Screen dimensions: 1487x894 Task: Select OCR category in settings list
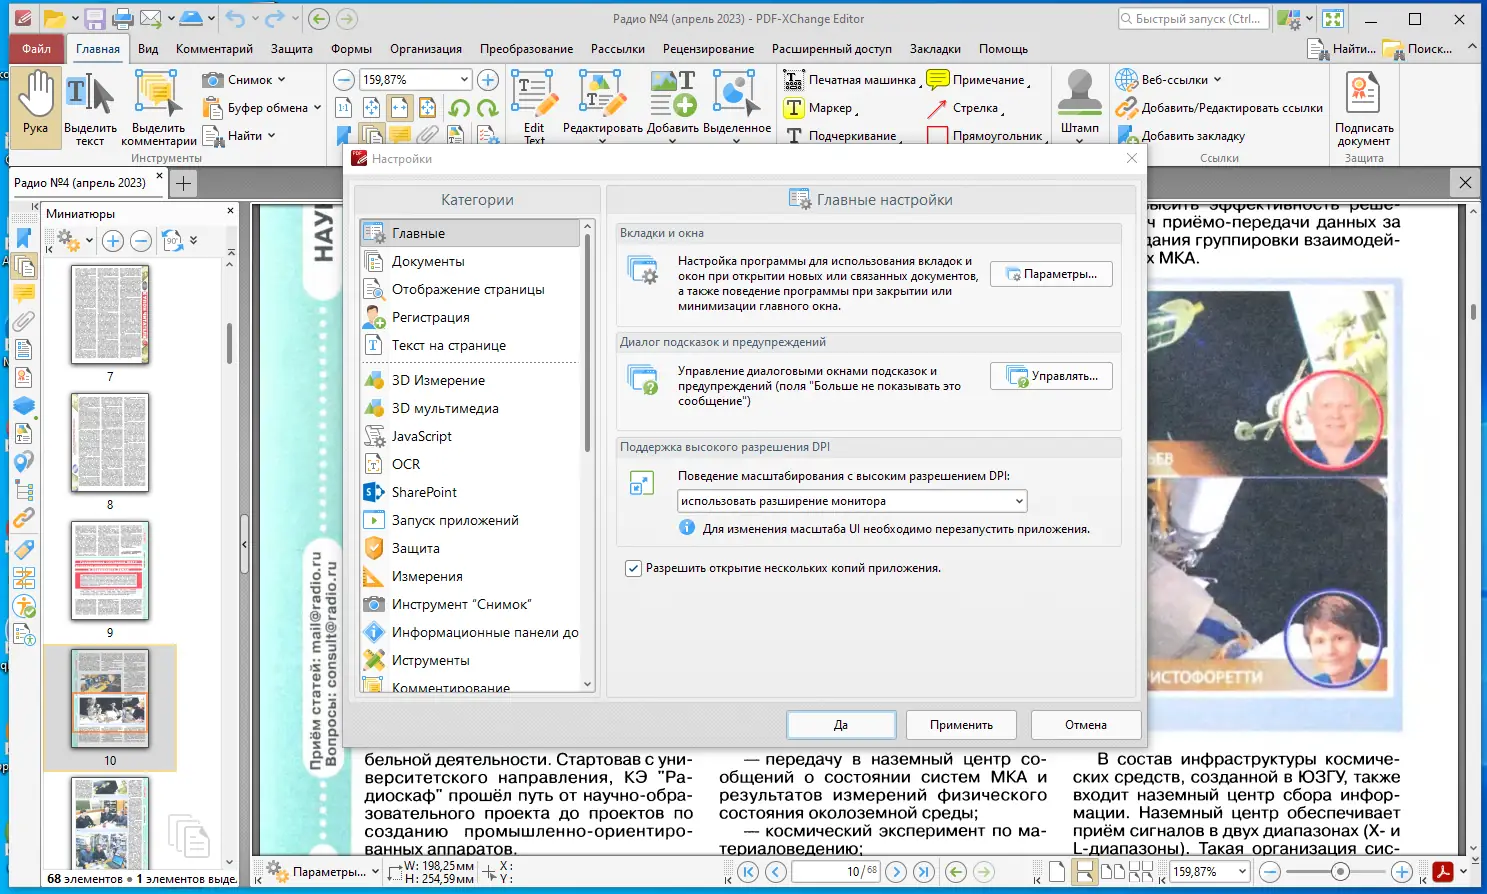[470, 464]
